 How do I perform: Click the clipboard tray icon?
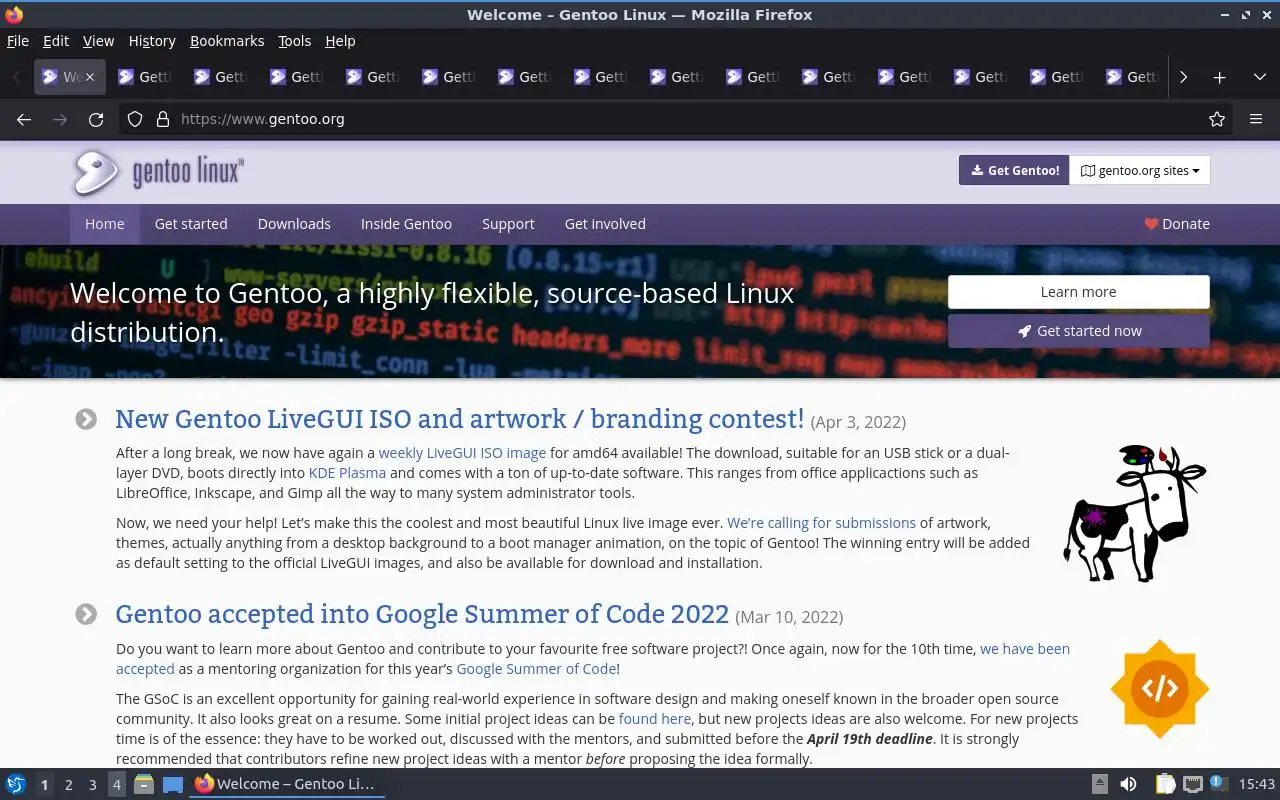tap(1165, 784)
